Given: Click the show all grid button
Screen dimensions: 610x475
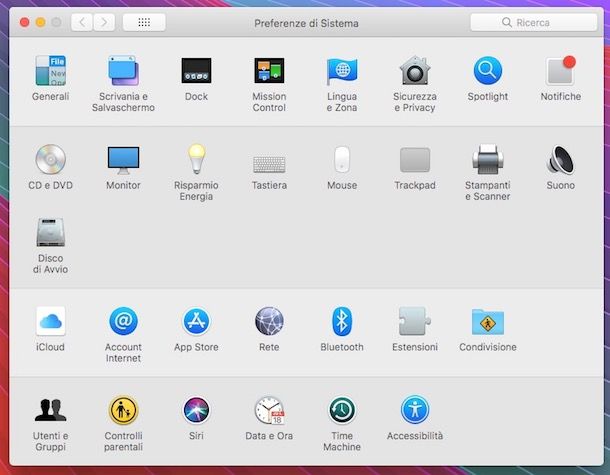Looking at the screenshot, I should click(x=144, y=22).
